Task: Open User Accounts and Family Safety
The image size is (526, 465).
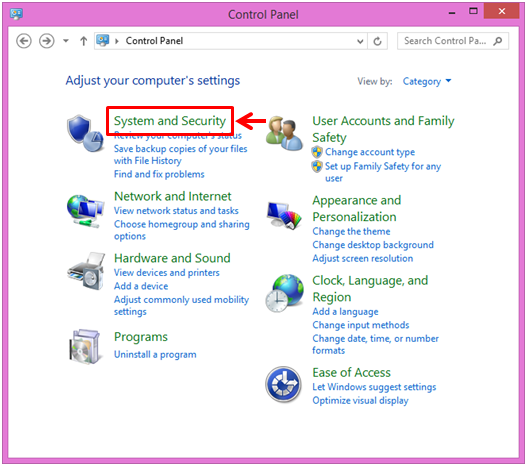Action: pyautogui.click(x=383, y=129)
